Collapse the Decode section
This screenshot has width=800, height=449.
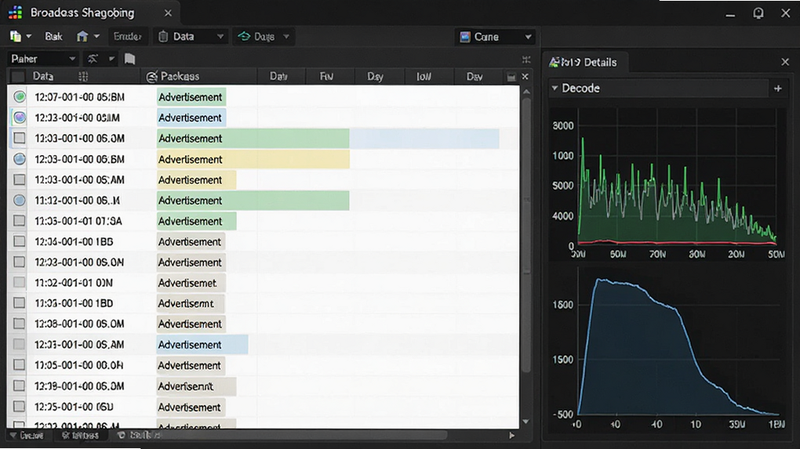tap(555, 88)
